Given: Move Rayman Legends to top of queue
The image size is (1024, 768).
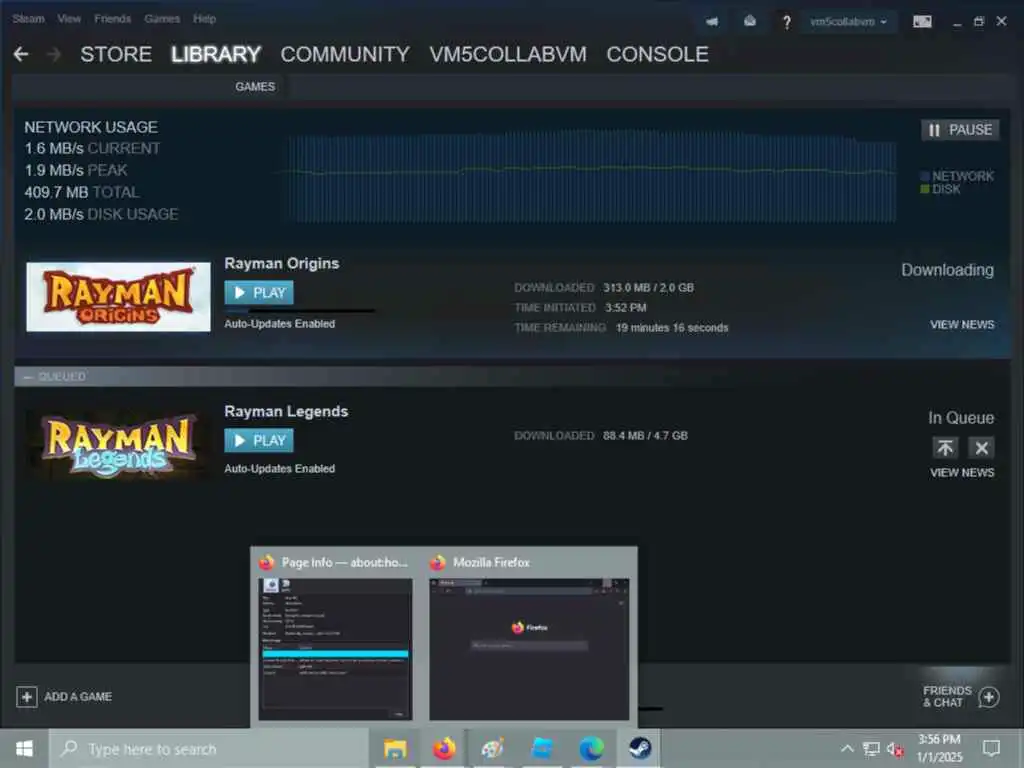Looking at the screenshot, I should tap(945, 448).
